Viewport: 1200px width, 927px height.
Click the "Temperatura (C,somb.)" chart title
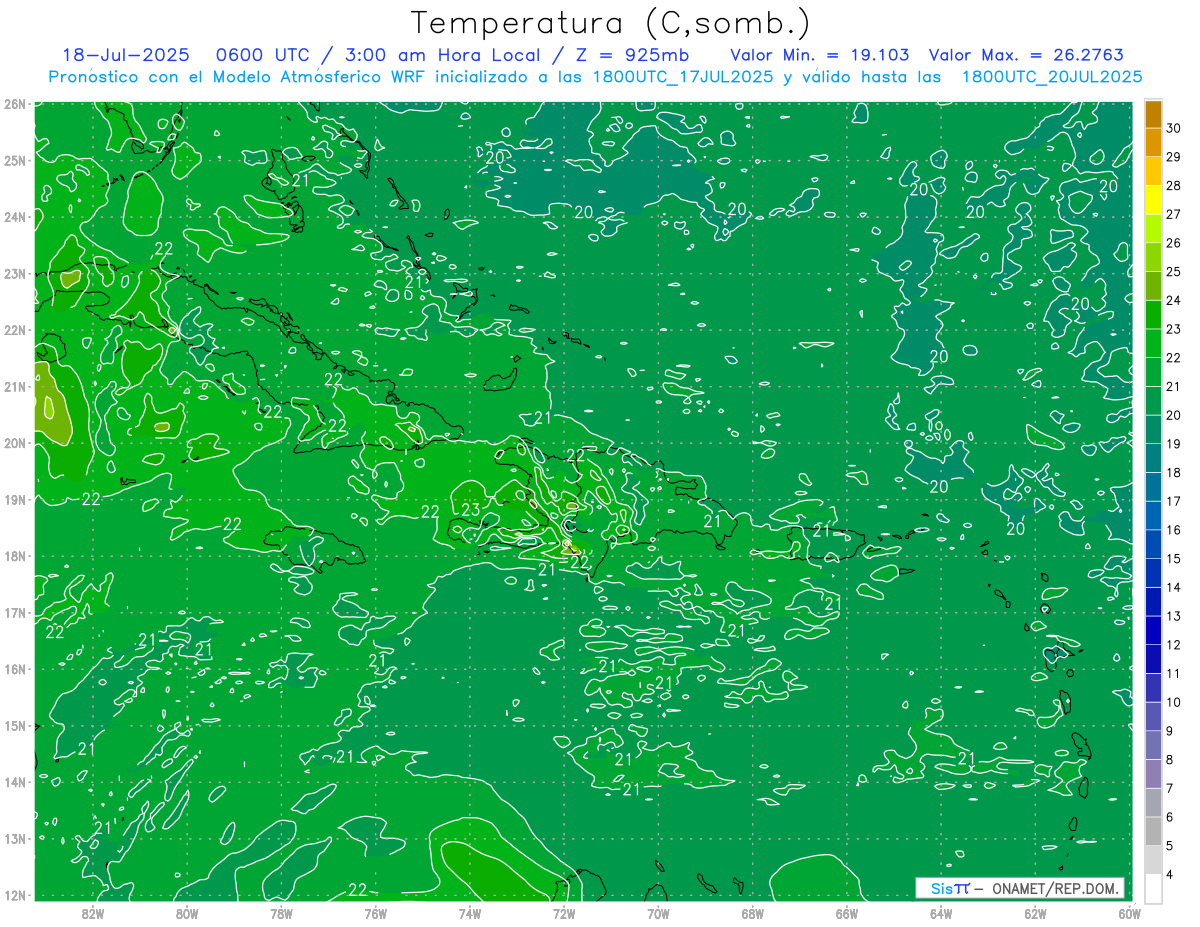pyautogui.click(x=610, y=23)
